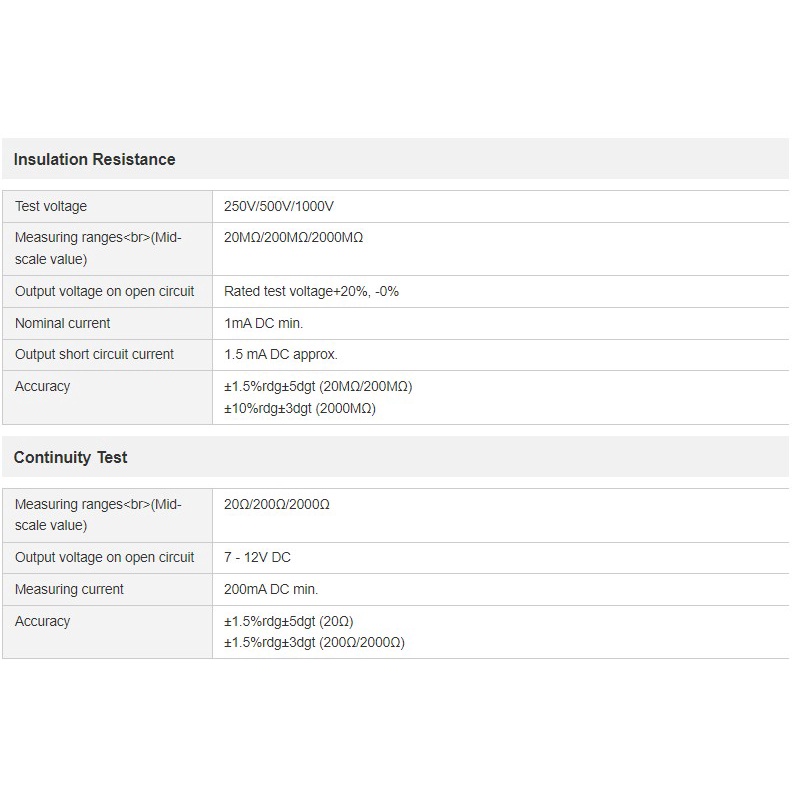Click the ±1.5%rdg±5dgt (20Ω) accuracy line
792x792 pixels.
(288, 621)
